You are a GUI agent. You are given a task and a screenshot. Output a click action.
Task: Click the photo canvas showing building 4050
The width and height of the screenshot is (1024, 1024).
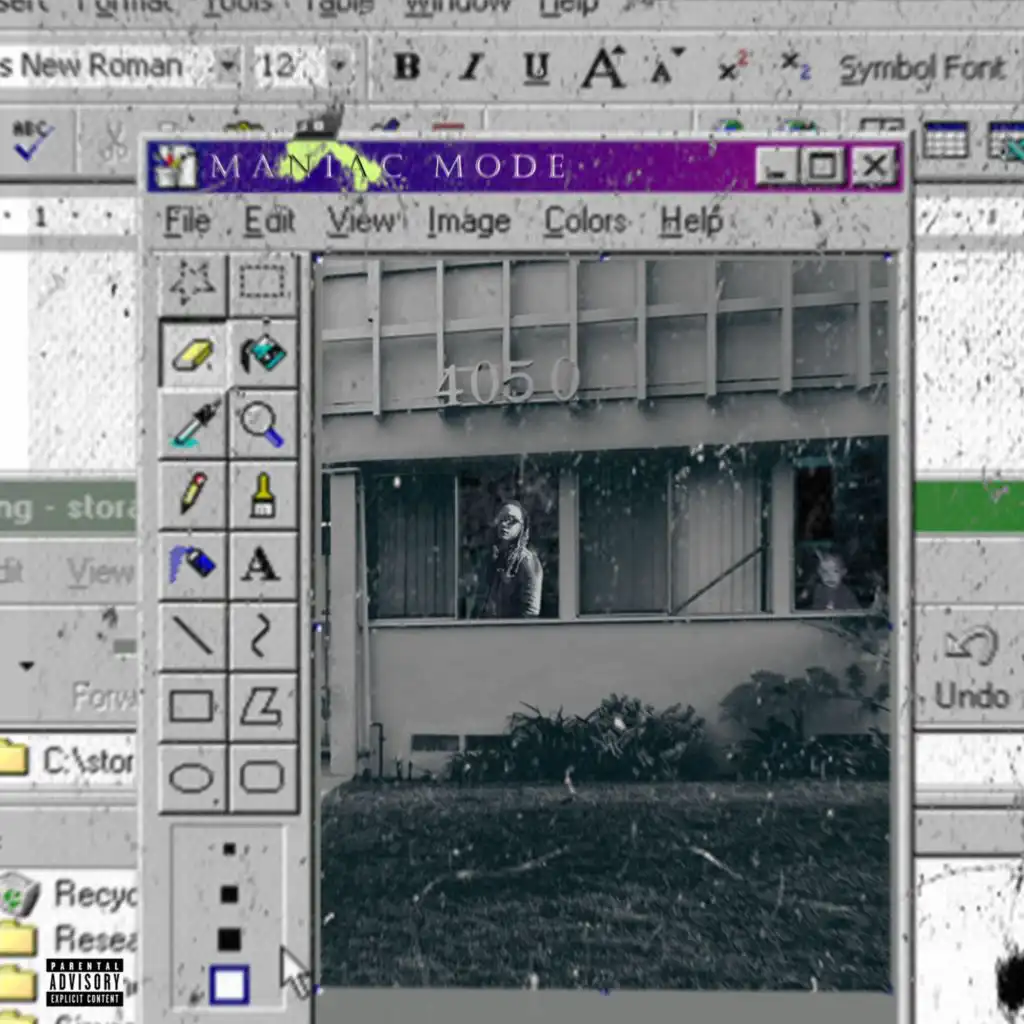[605, 624]
